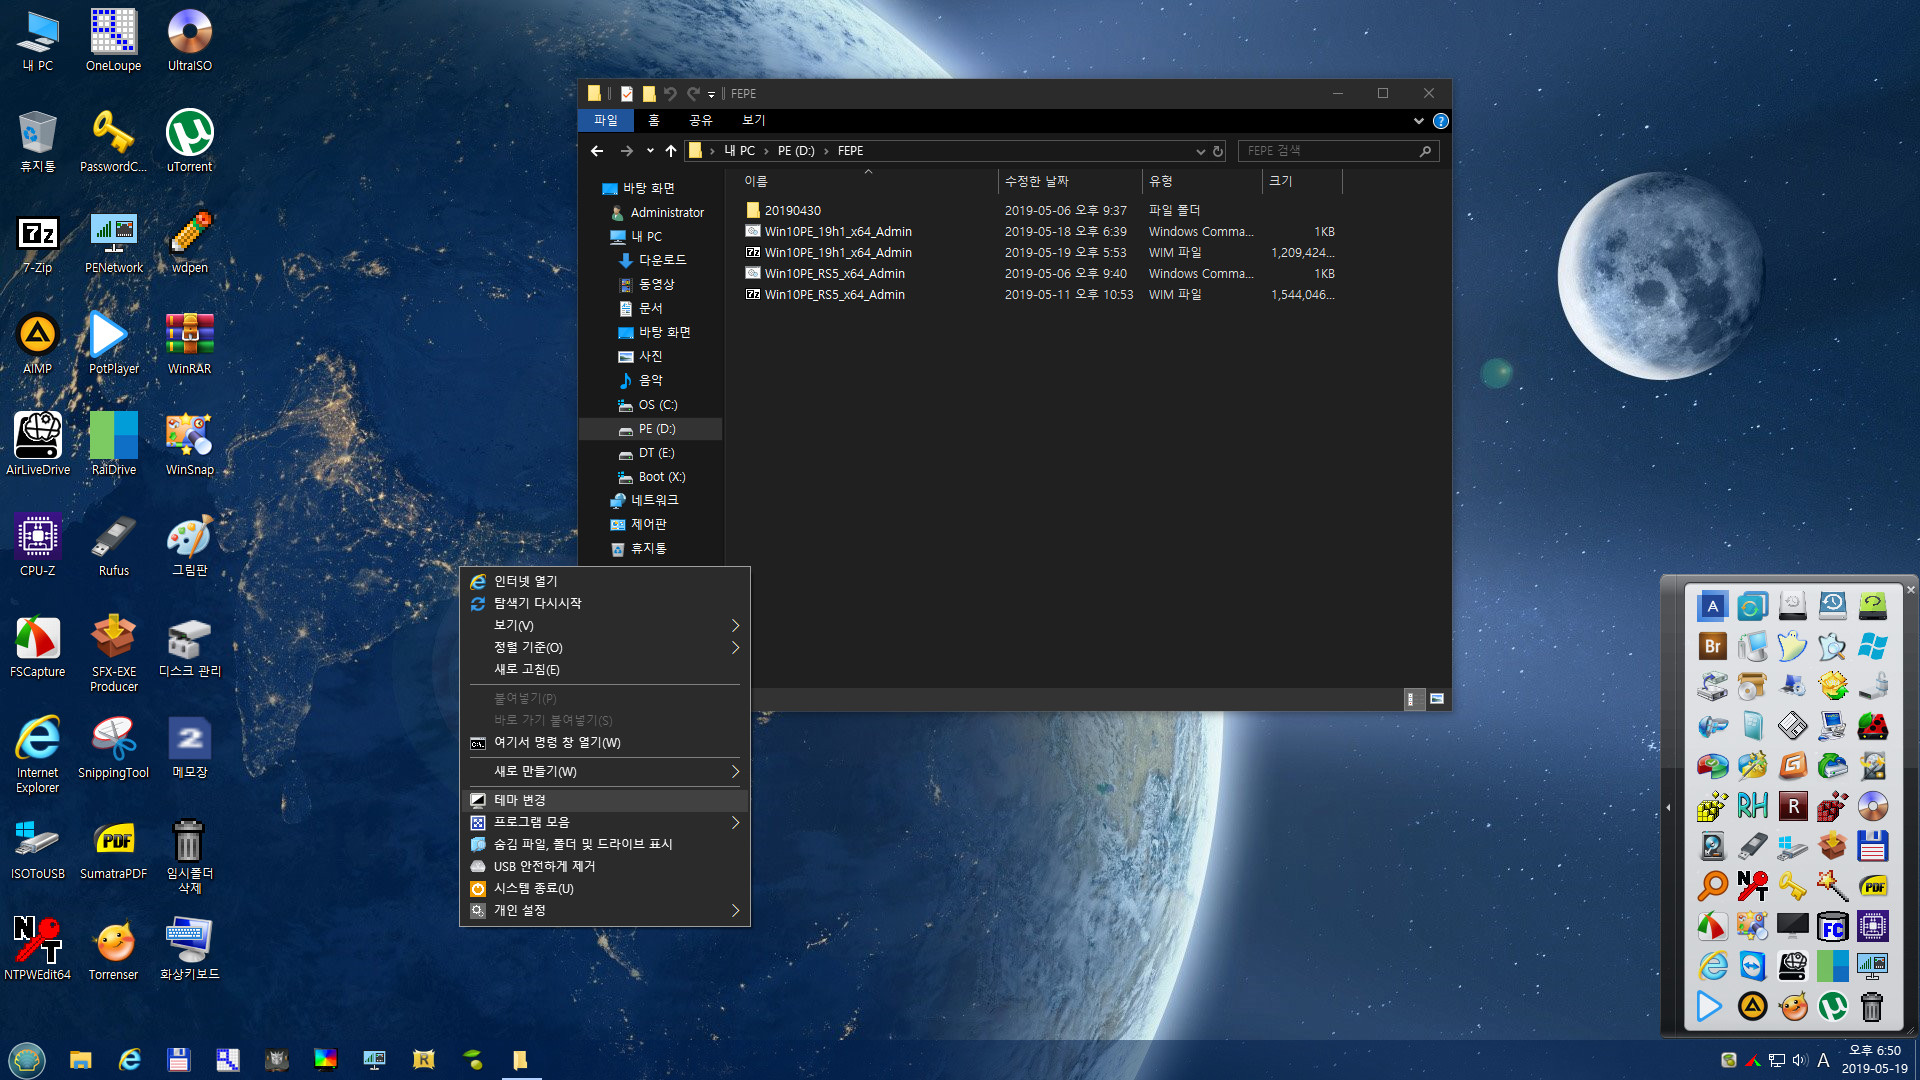
Task: Launch wdpen from the desktop
Action: click(189, 242)
